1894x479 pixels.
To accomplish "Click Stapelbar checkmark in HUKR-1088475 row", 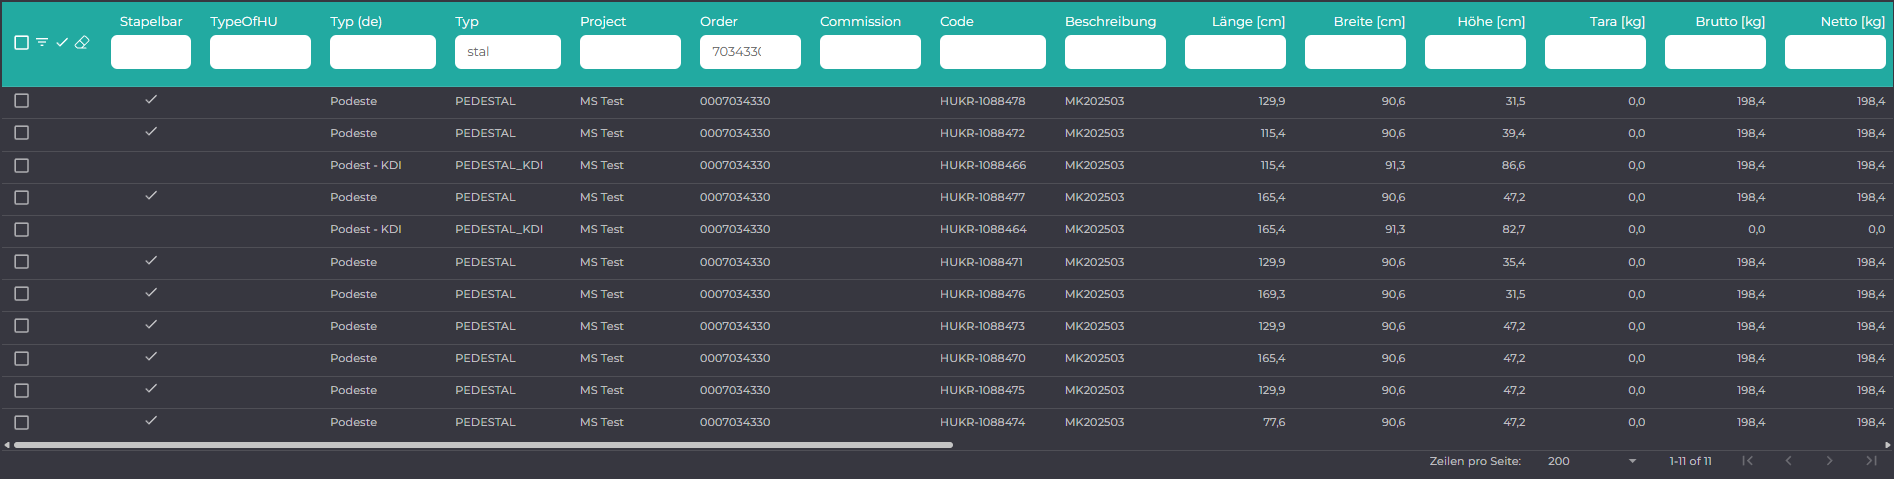I will tap(151, 389).
